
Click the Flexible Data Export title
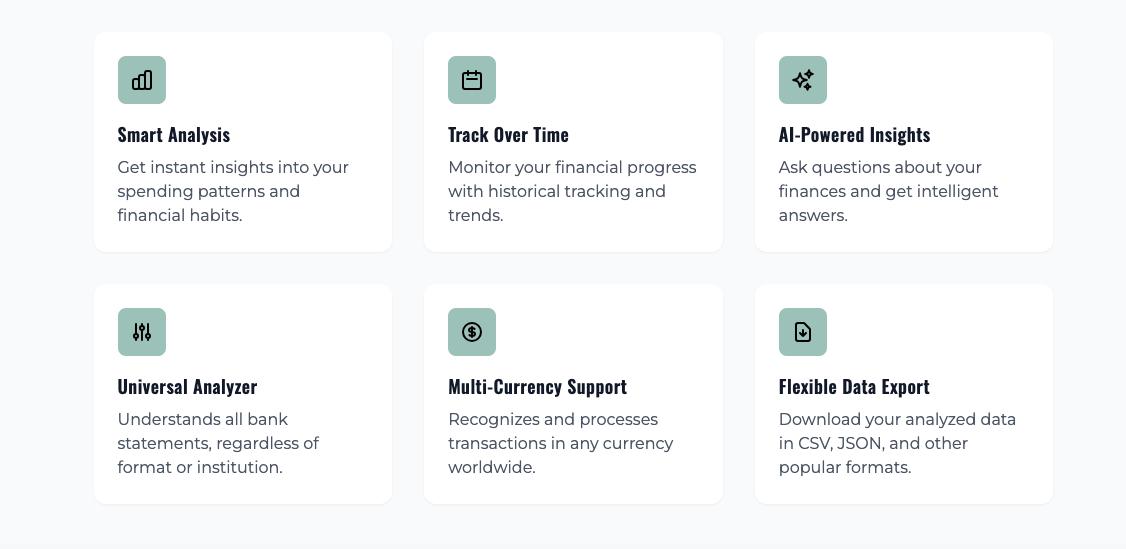pos(854,387)
